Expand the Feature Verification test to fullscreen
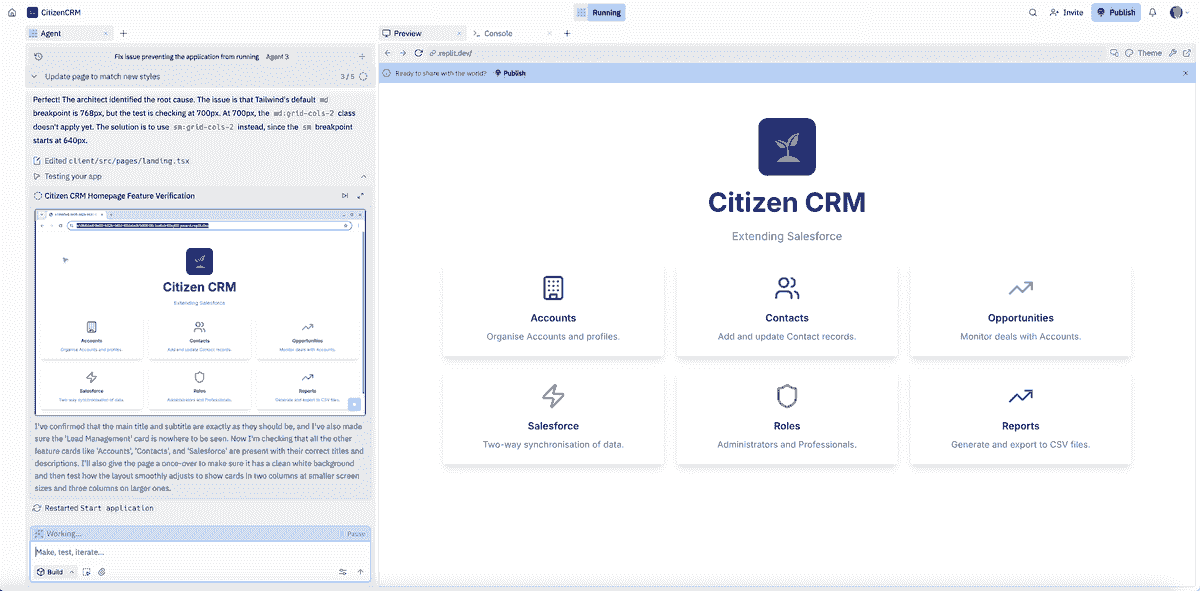 [361, 196]
